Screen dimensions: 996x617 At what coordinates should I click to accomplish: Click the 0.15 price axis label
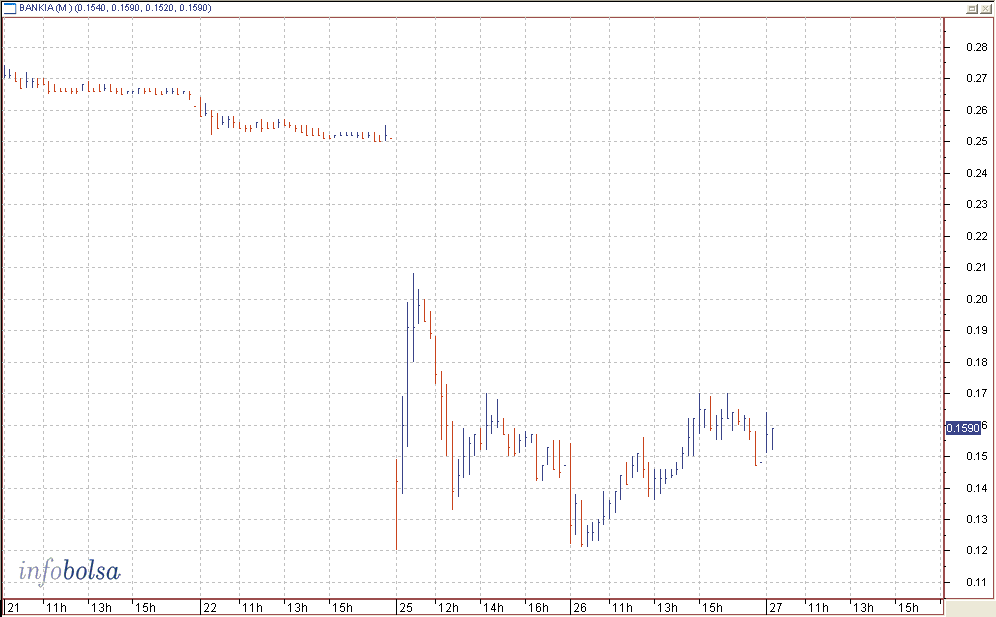976,456
